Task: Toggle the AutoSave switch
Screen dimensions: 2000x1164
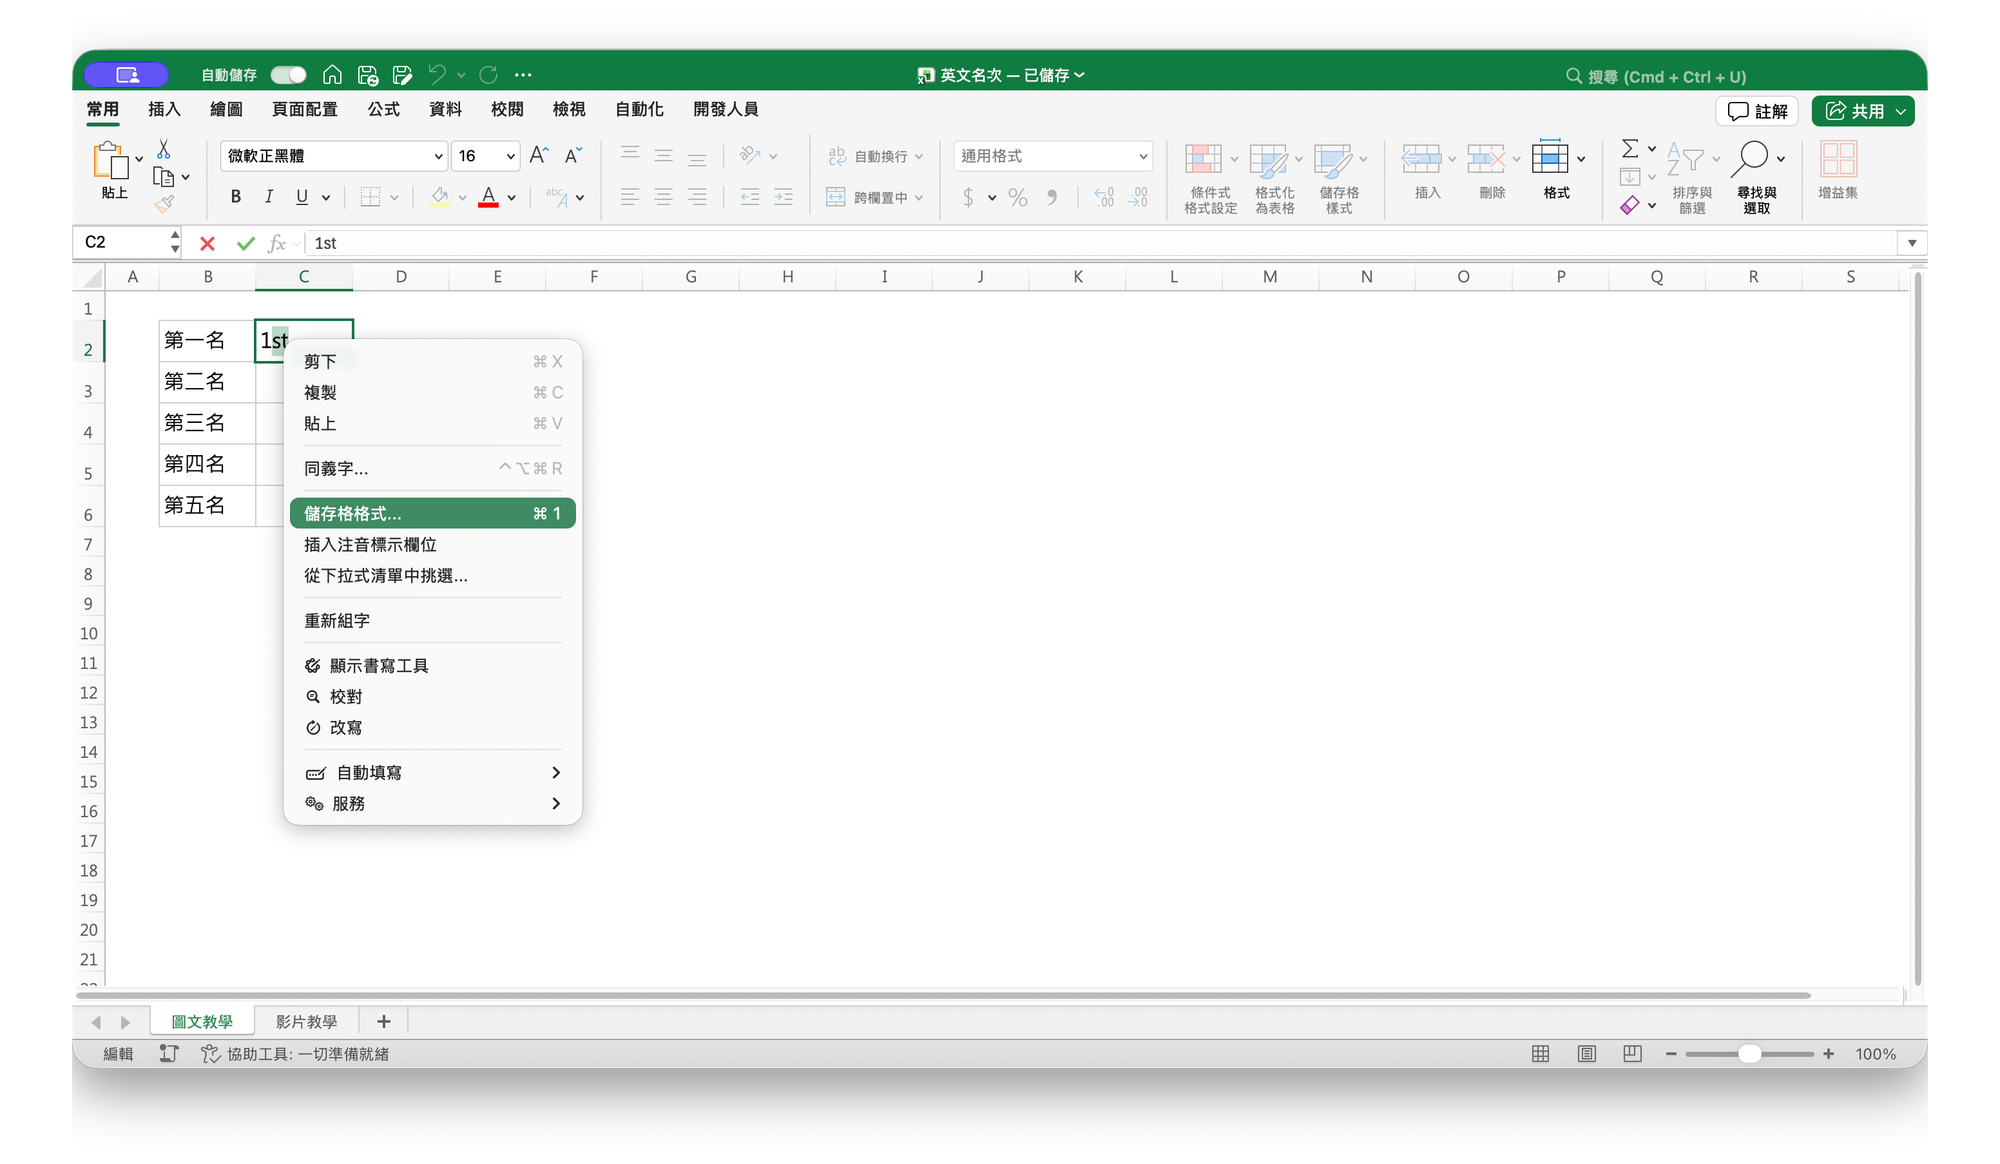Action: 288,75
